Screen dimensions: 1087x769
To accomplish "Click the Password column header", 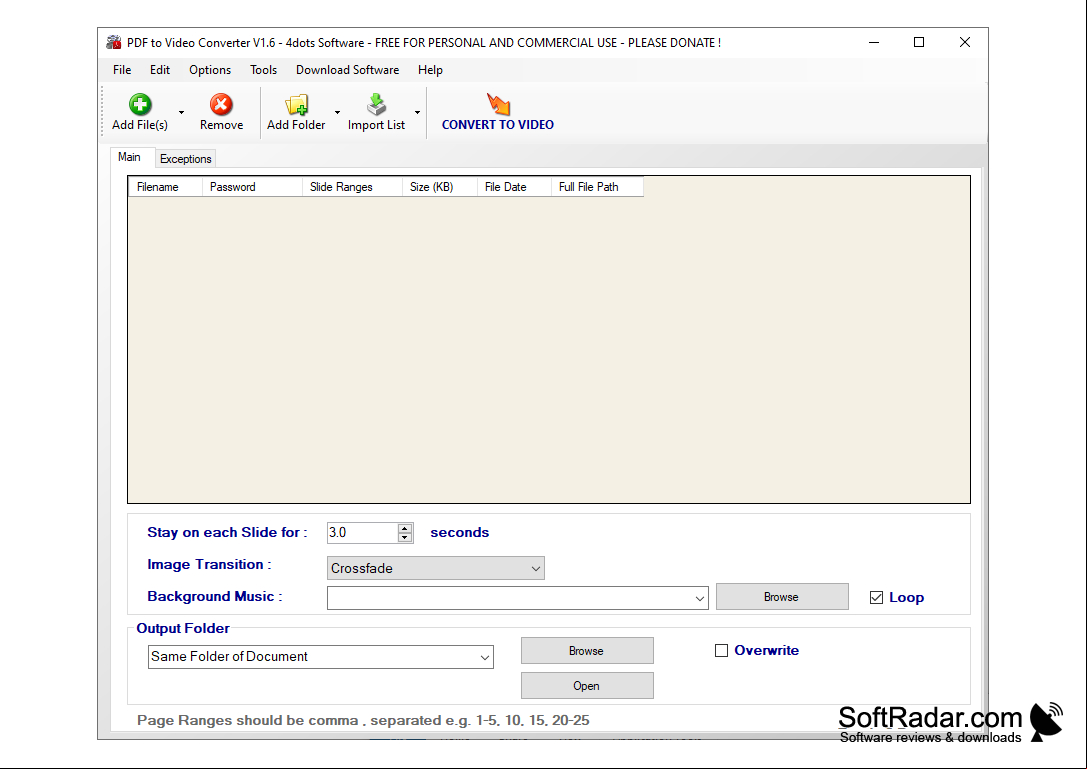I will point(252,187).
